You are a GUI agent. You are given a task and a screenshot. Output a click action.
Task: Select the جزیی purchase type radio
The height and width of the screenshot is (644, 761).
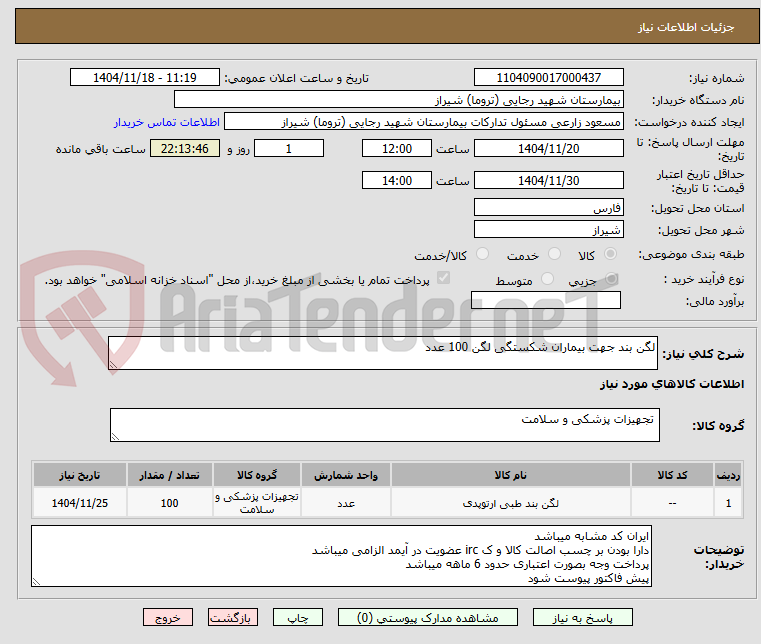click(x=612, y=279)
